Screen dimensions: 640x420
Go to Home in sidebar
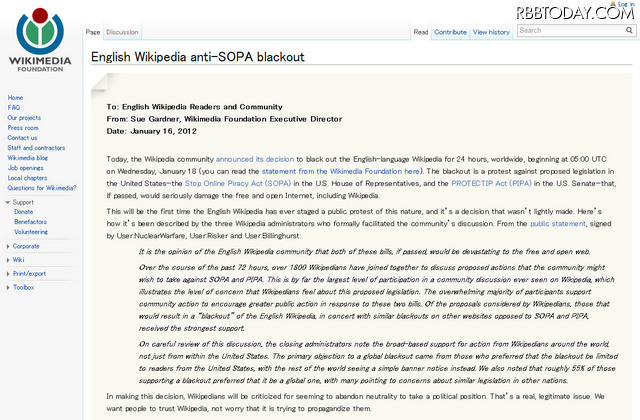coord(15,98)
